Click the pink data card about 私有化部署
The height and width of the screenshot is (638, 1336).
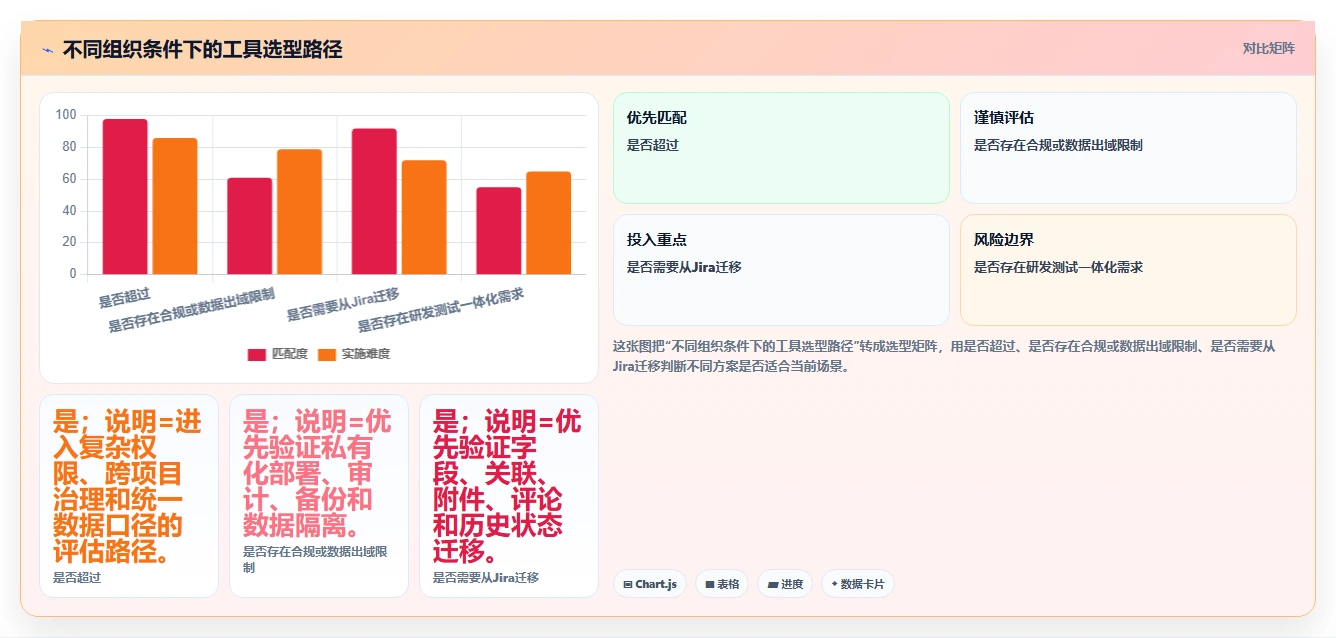[319, 496]
